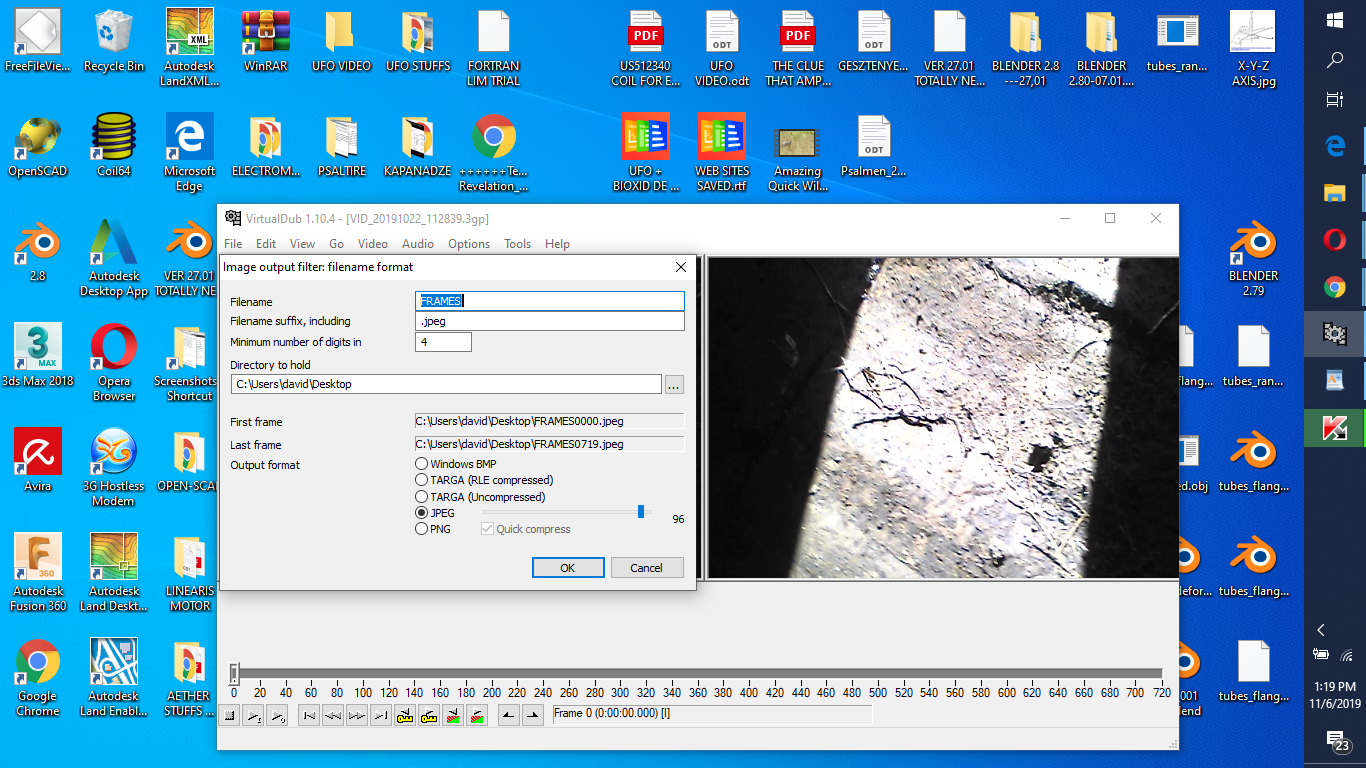Jump to the start of the video

pyautogui.click(x=309, y=715)
